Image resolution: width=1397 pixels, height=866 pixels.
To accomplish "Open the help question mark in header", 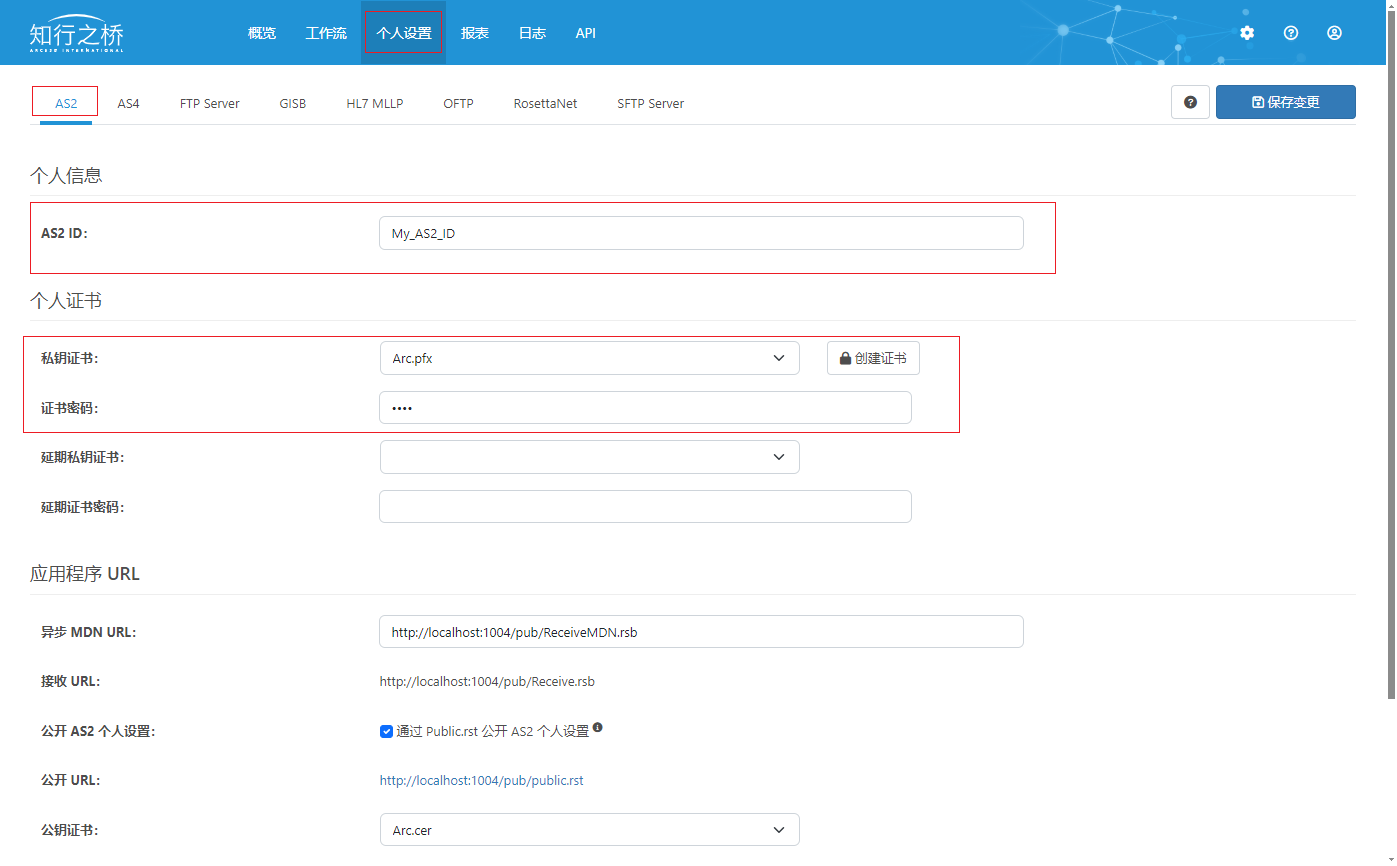I will click(x=1291, y=33).
